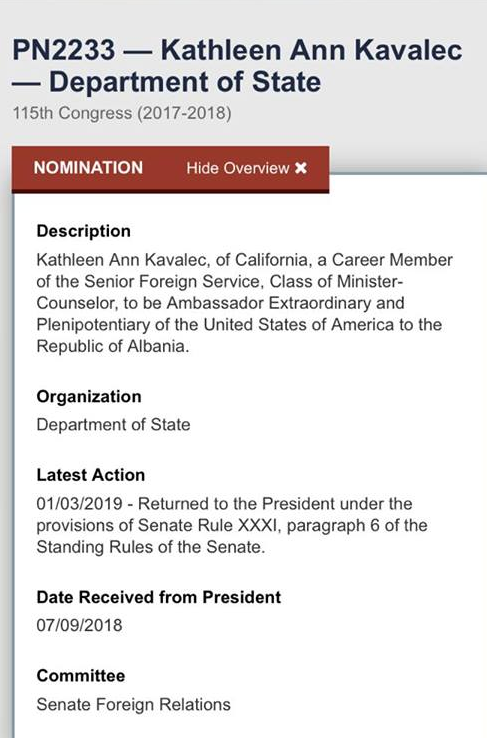Click the Committee heading
The width and height of the screenshot is (487, 738).
click(81, 676)
